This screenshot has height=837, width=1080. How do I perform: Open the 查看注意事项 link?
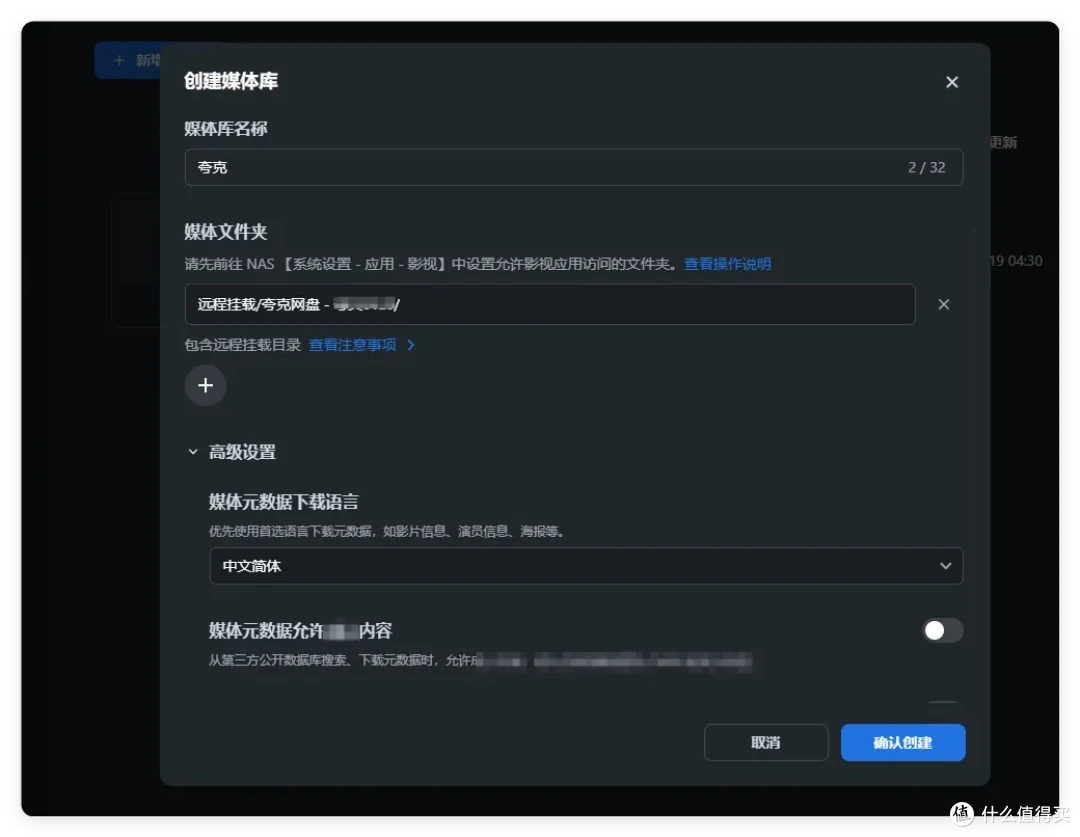(352, 344)
